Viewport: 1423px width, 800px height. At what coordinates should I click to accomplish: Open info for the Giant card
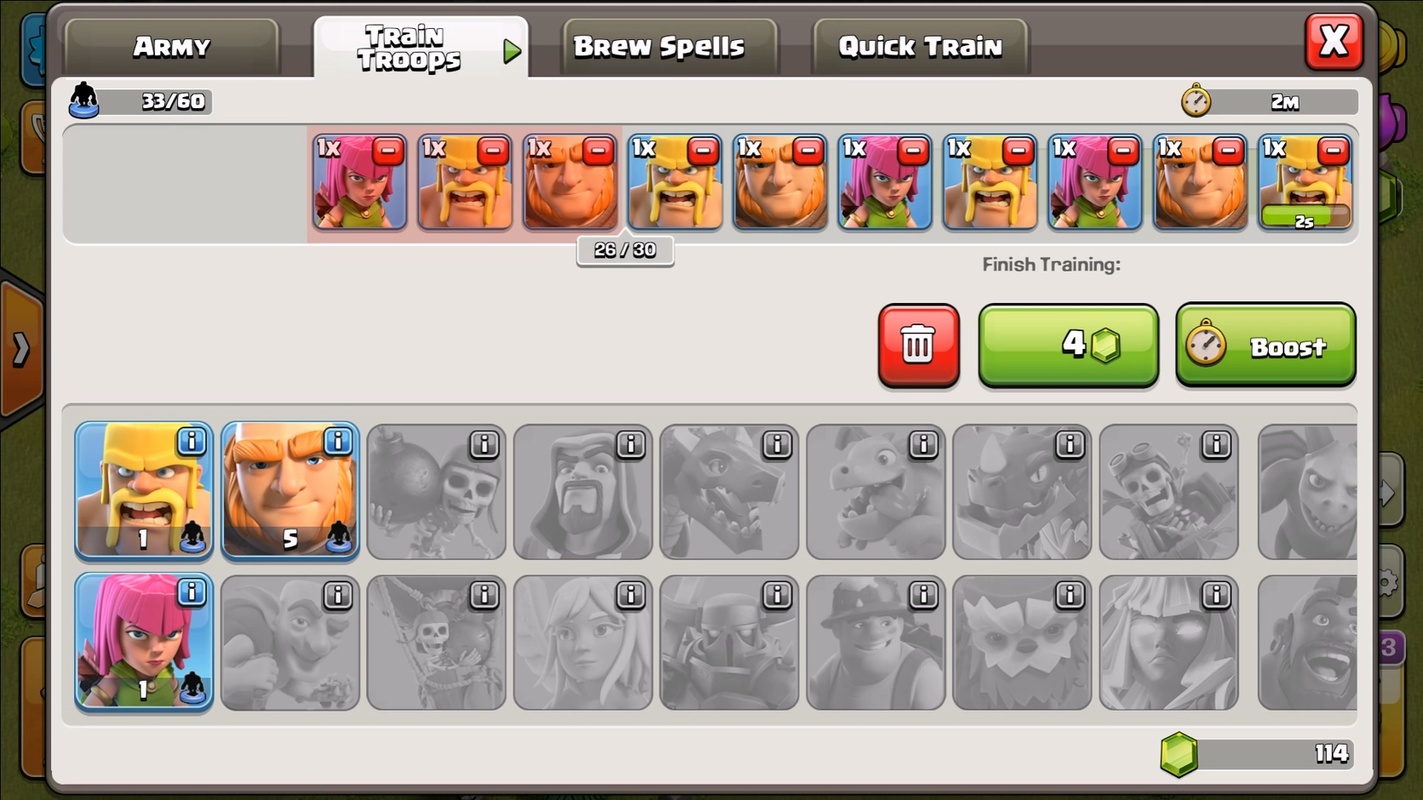(x=338, y=441)
